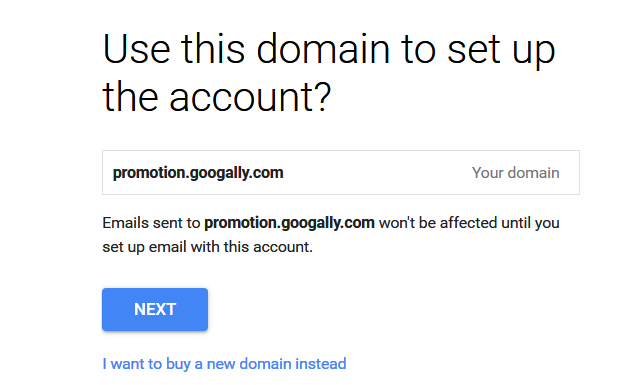Click the 'the account?' heading line
The image size is (631, 385).
click(217, 97)
